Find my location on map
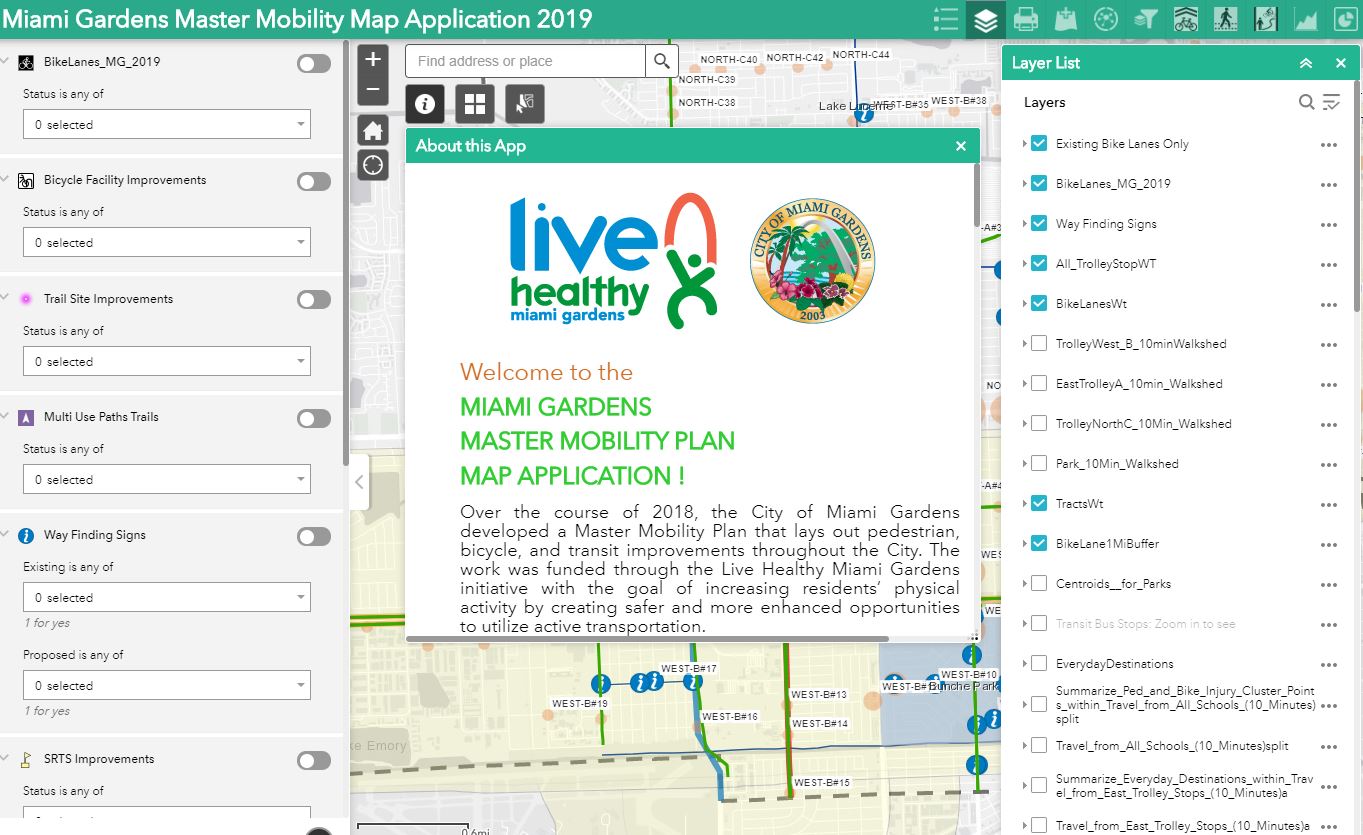Screen dimensions: 1363x835 (373, 165)
